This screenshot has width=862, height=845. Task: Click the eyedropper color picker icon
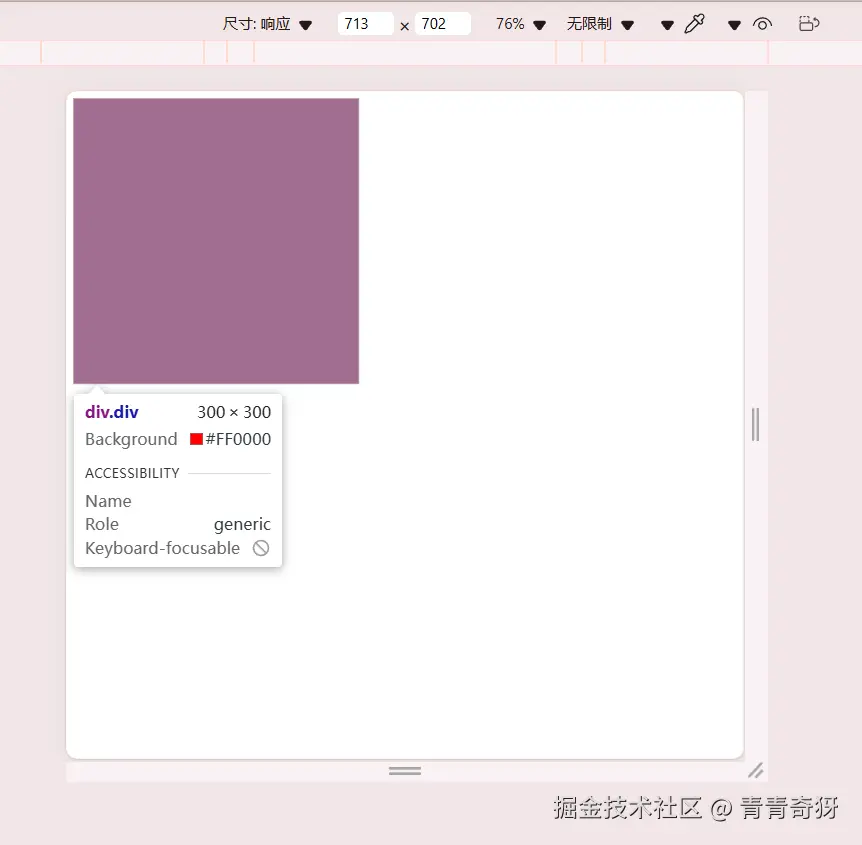click(694, 24)
